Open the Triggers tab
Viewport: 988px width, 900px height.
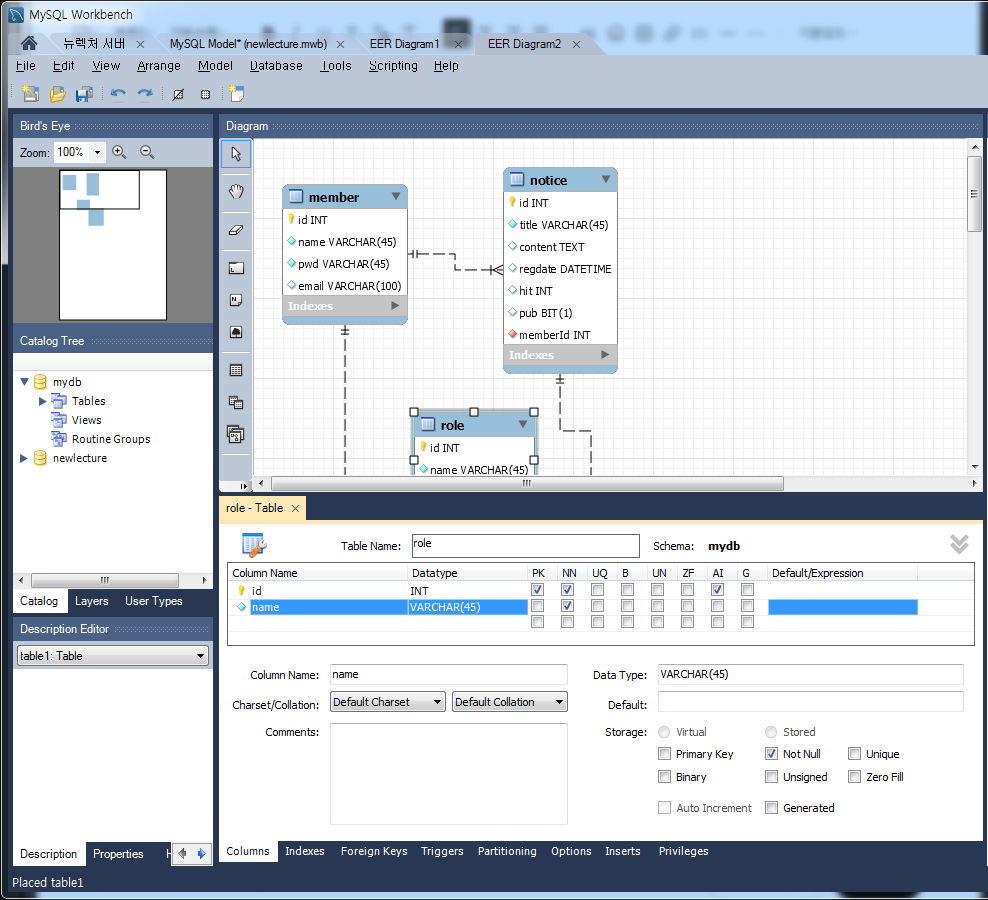442,851
